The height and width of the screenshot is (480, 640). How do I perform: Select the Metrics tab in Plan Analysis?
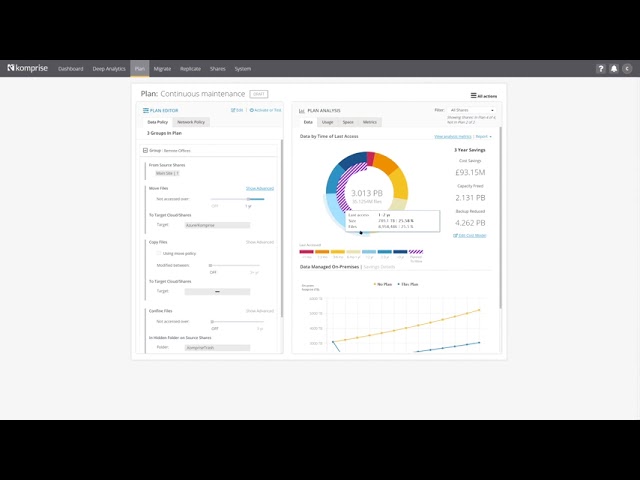click(x=370, y=122)
